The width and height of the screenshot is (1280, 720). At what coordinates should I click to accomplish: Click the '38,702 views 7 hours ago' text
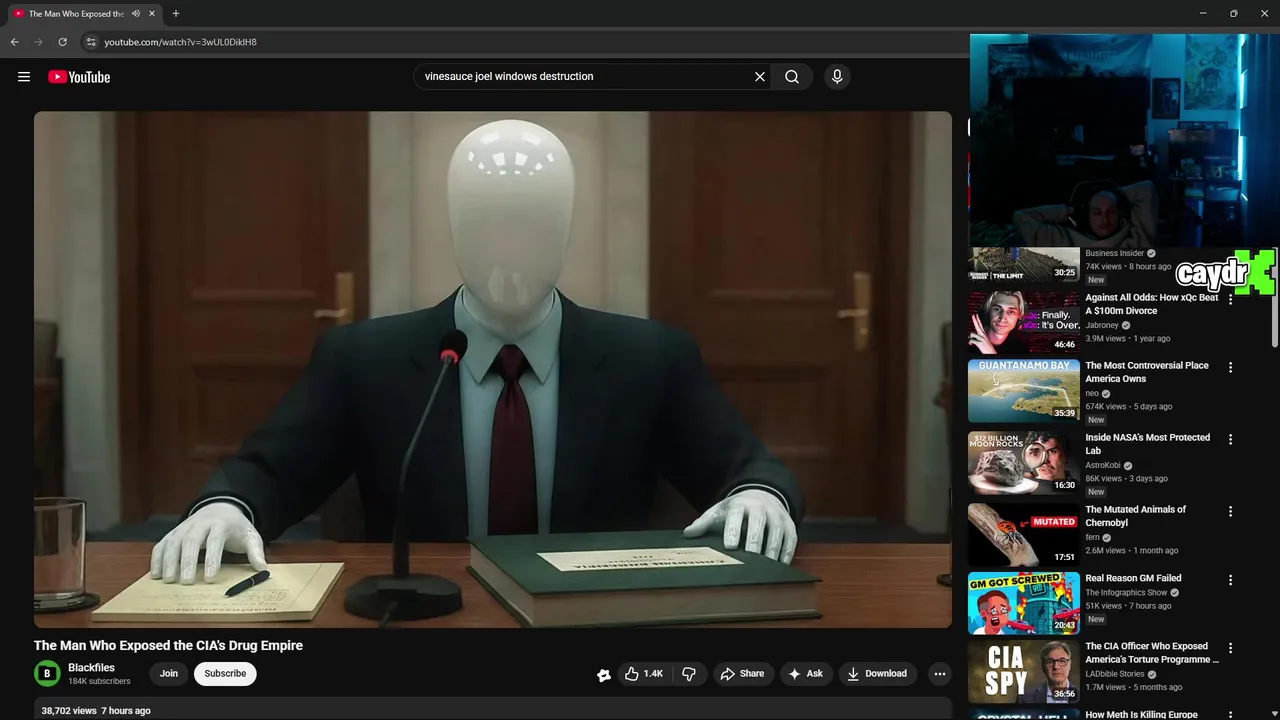pyautogui.click(x=96, y=711)
